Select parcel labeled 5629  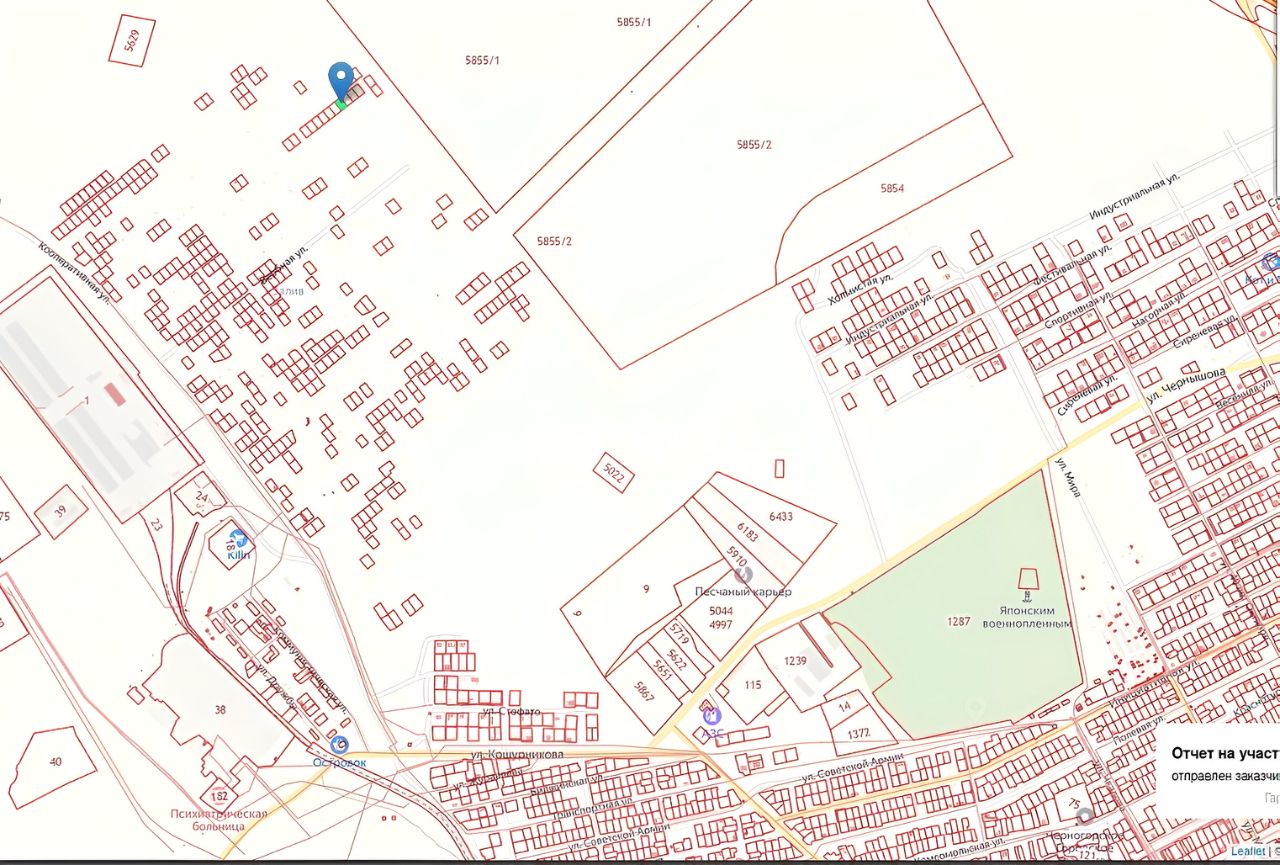(x=132, y=41)
